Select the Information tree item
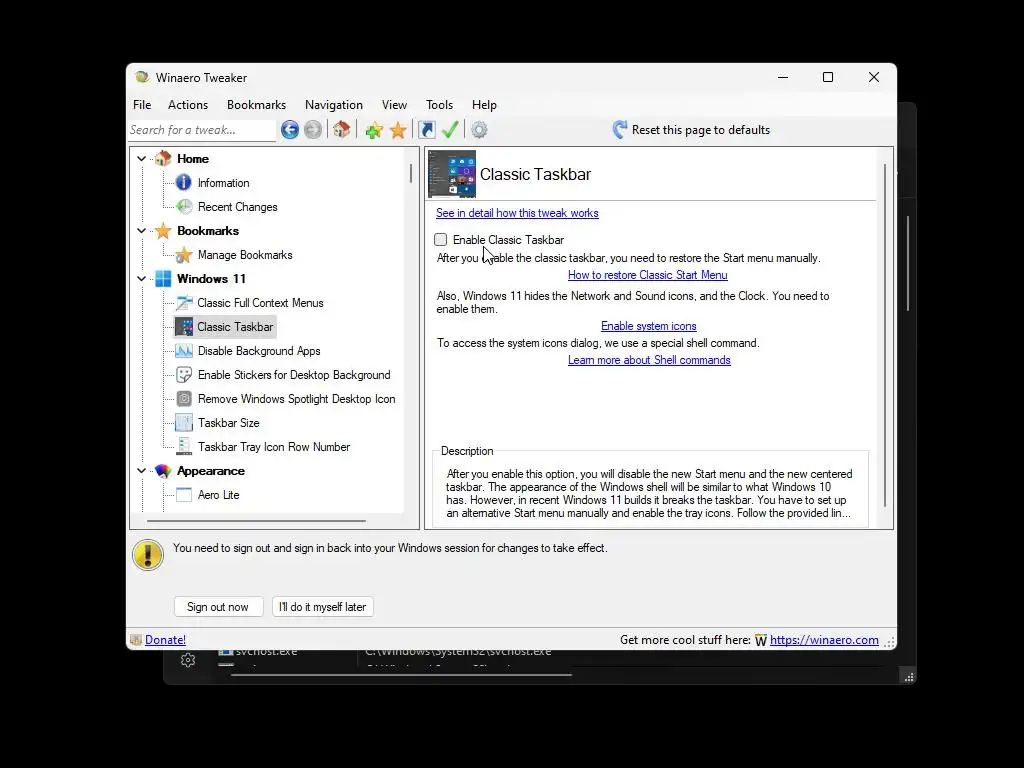Viewport: 1024px width, 768px height. pos(223,183)
